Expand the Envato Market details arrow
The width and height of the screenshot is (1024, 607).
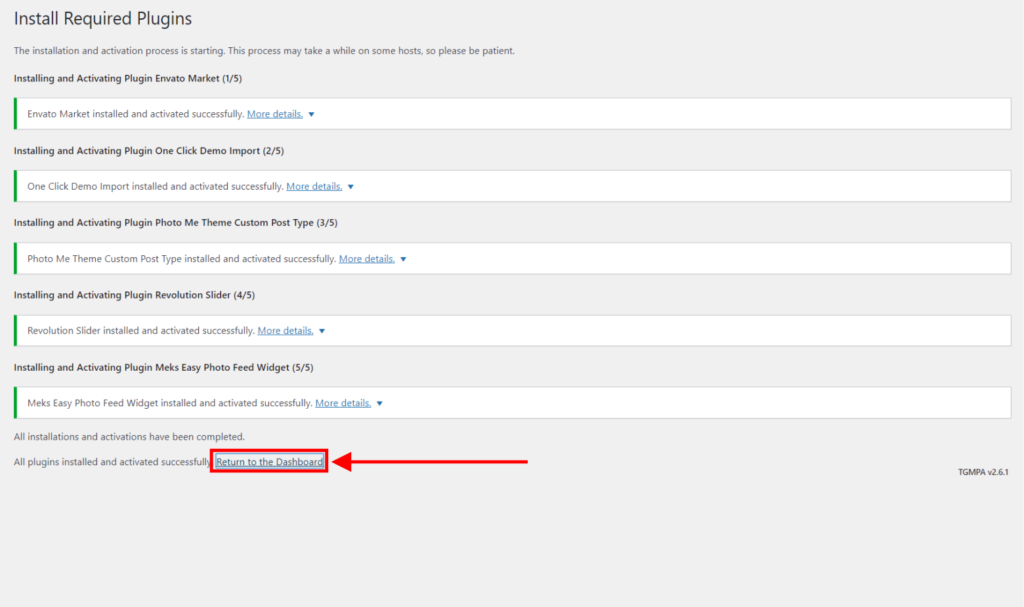click(312, 115)
